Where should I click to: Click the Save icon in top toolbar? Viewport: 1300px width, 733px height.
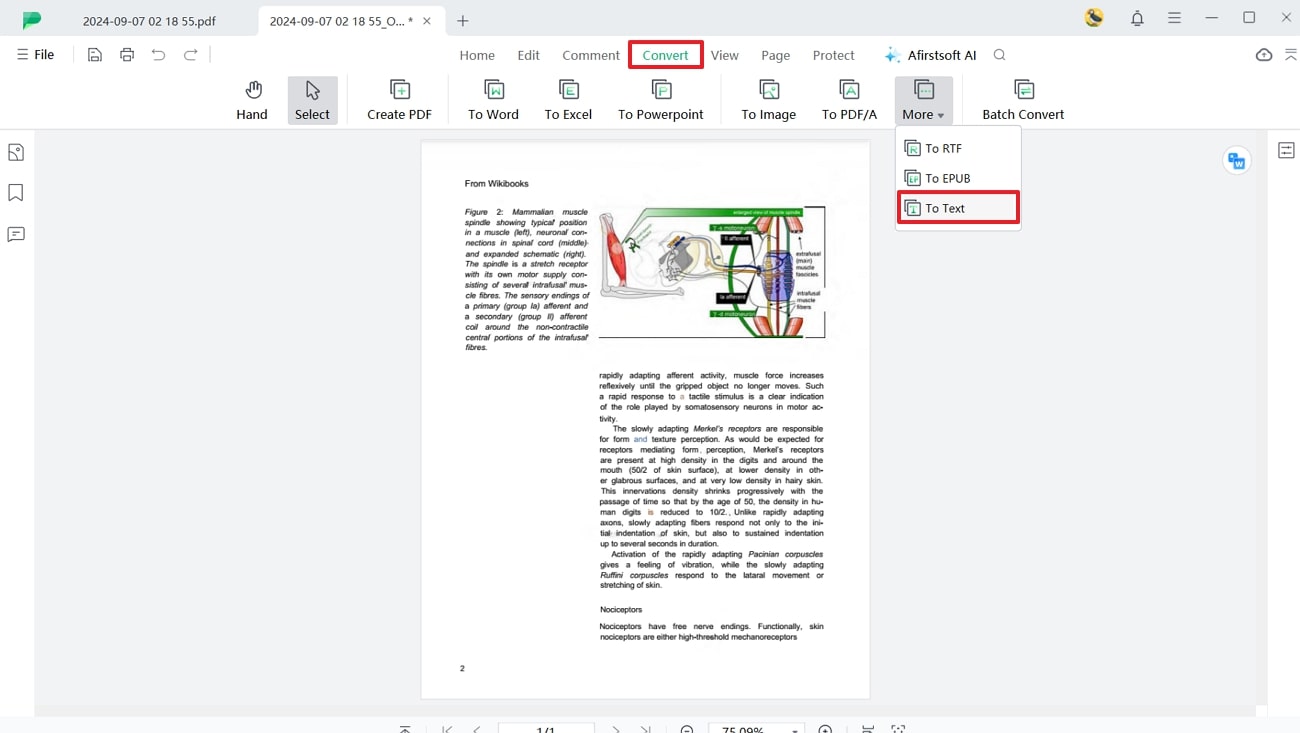[x=95, y=55]
